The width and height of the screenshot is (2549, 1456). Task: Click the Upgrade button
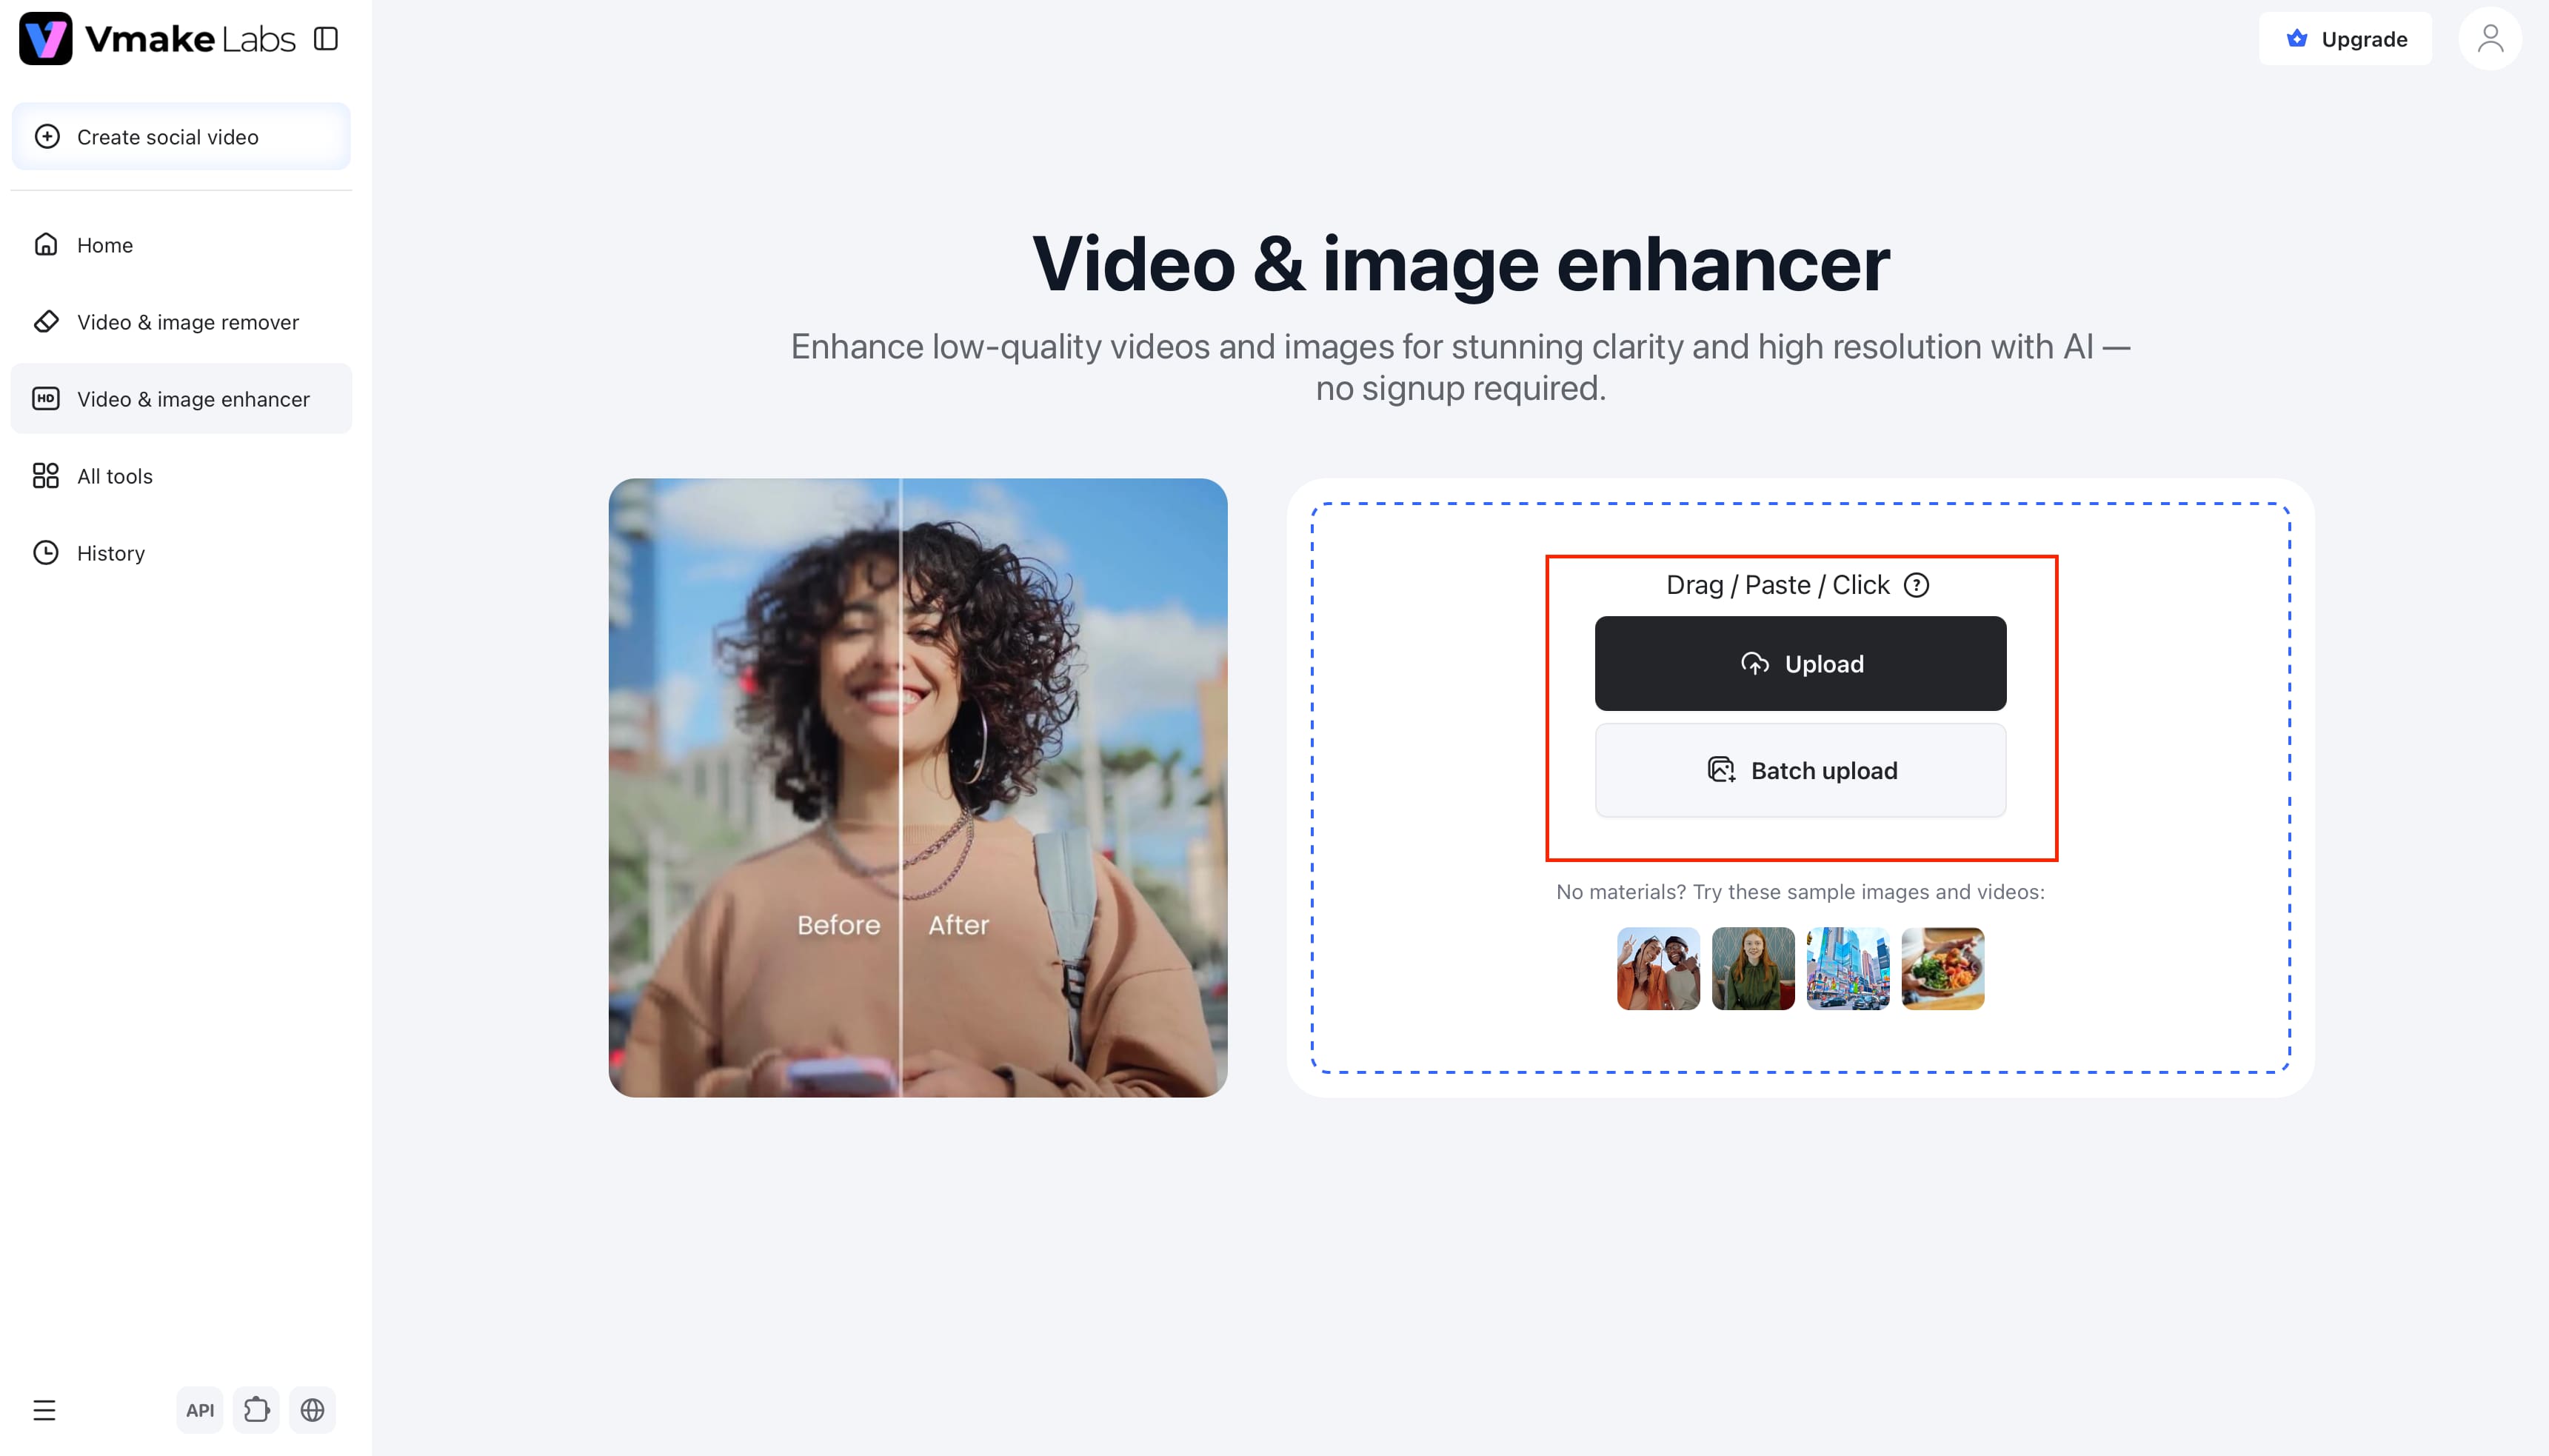pos(2345,39)
